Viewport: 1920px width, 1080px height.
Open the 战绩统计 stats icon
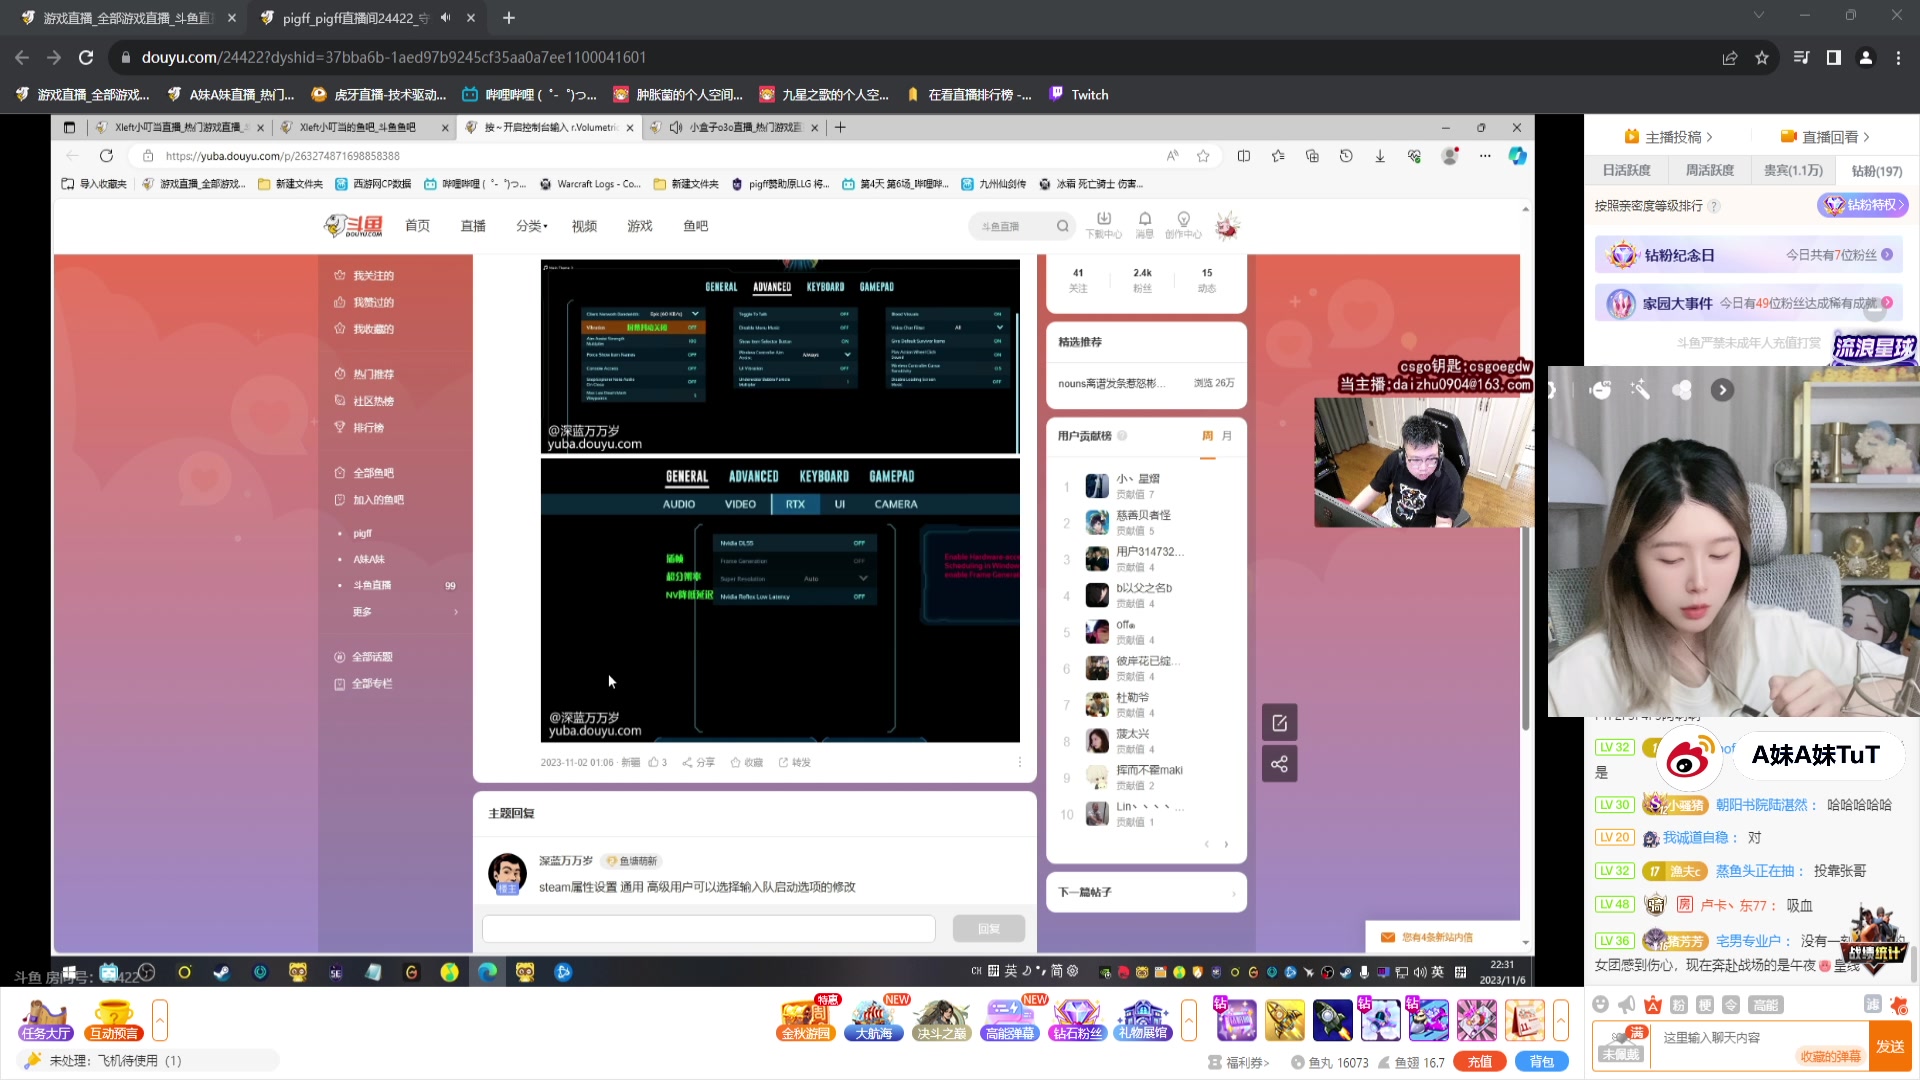point(1873,940)
